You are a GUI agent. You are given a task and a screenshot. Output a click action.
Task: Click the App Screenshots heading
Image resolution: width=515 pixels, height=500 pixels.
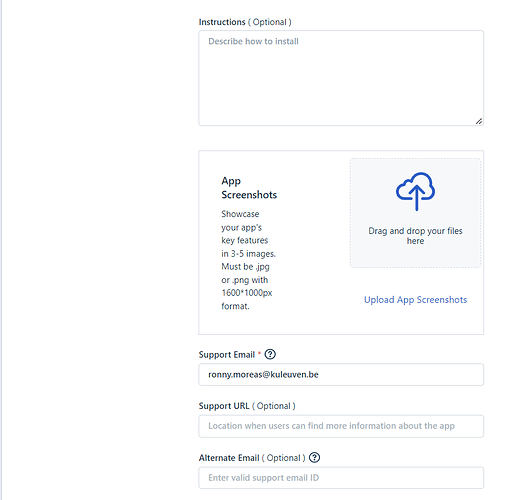(249, 188)
